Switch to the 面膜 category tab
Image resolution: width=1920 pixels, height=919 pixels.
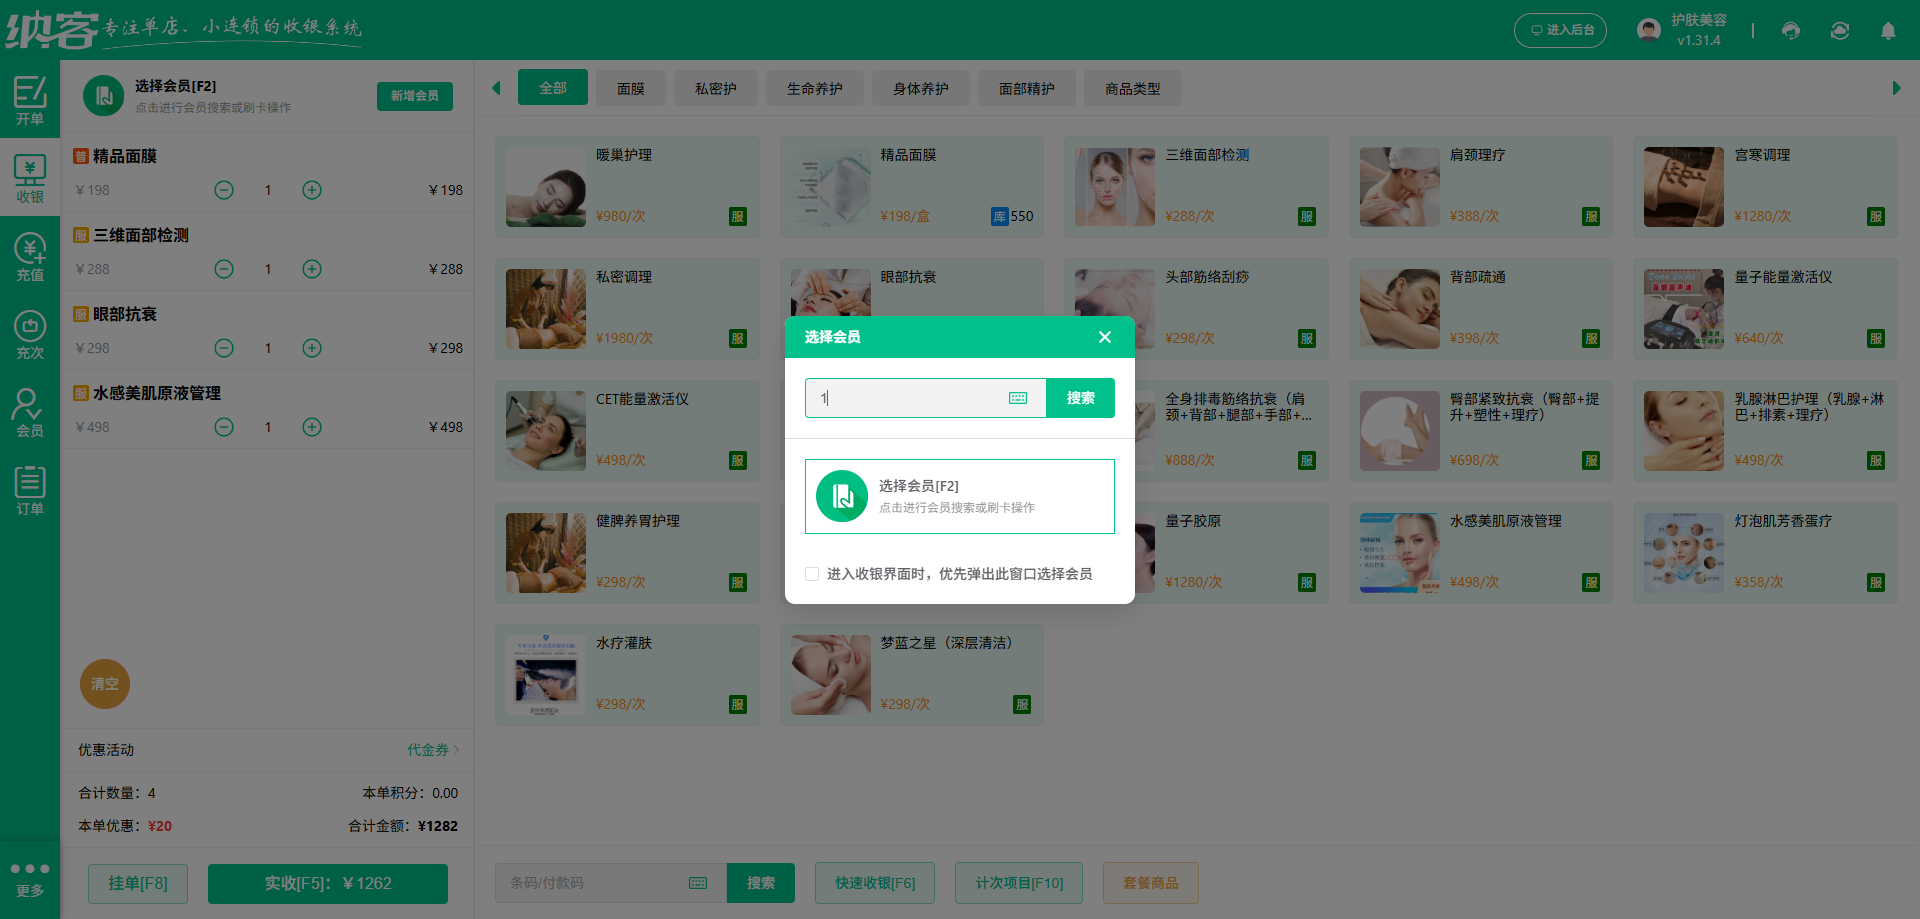click(630, 89)
